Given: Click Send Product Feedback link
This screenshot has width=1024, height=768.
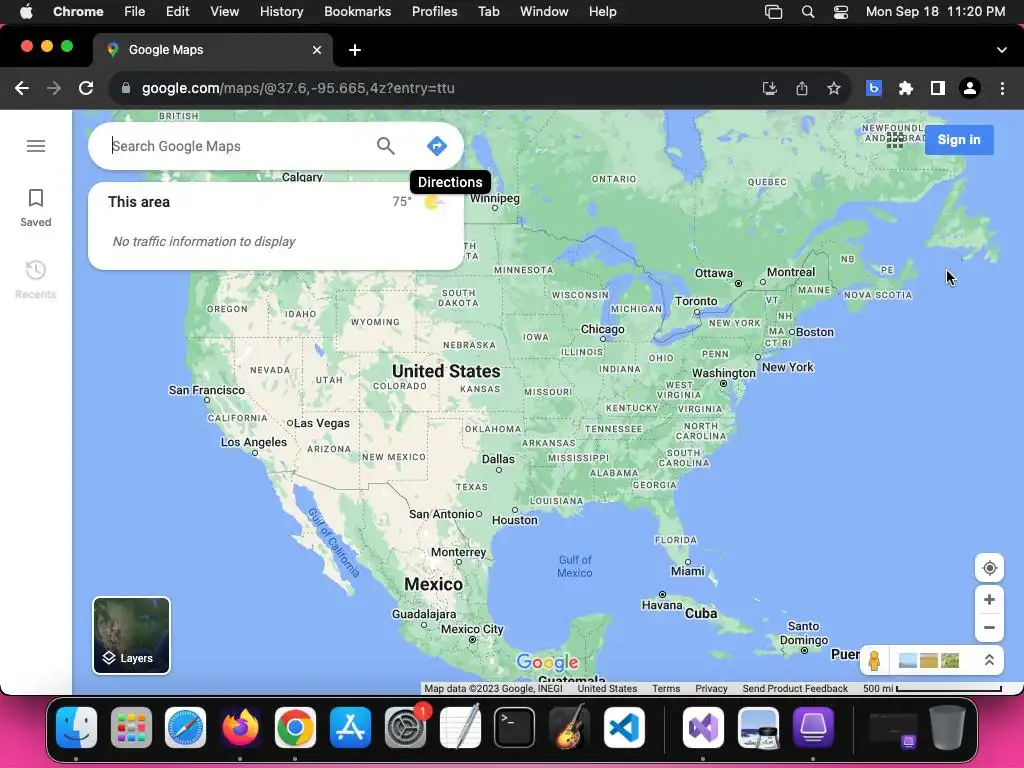Looking at the screenshot, I should [x=795, y=688].
